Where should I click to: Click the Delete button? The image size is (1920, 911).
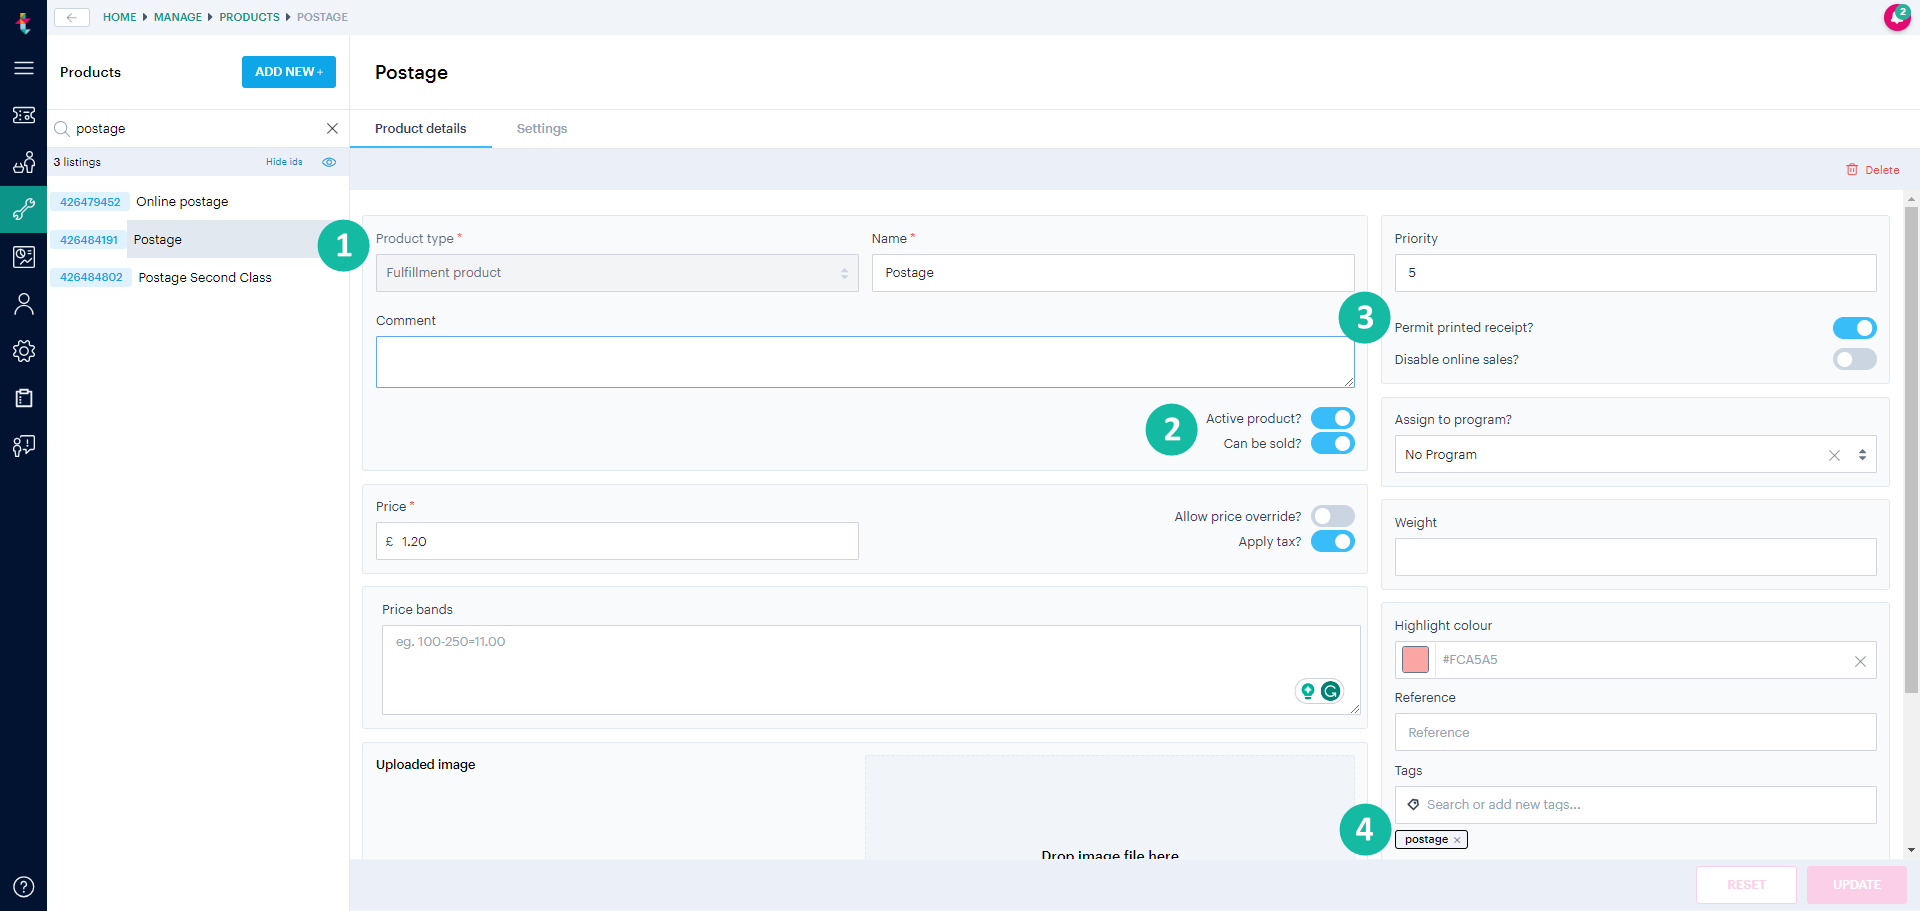click(1872, 170)
